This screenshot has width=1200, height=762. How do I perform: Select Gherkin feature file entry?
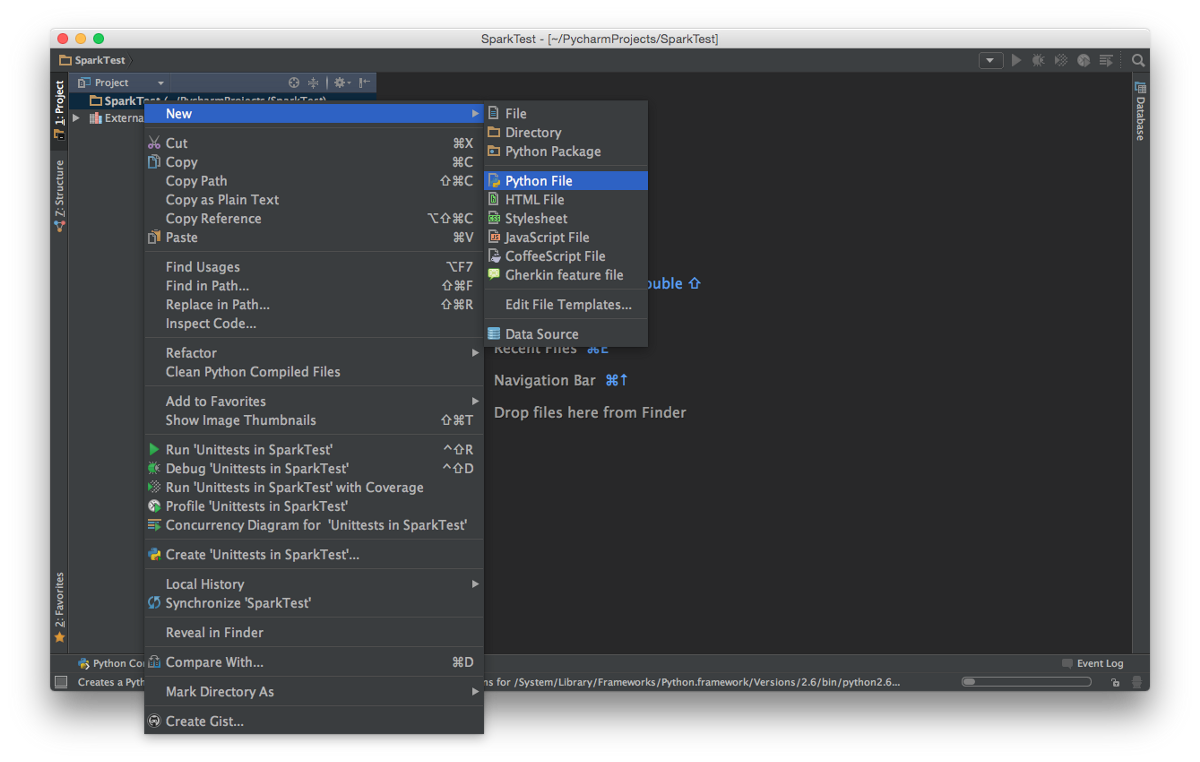pos(567,275)
